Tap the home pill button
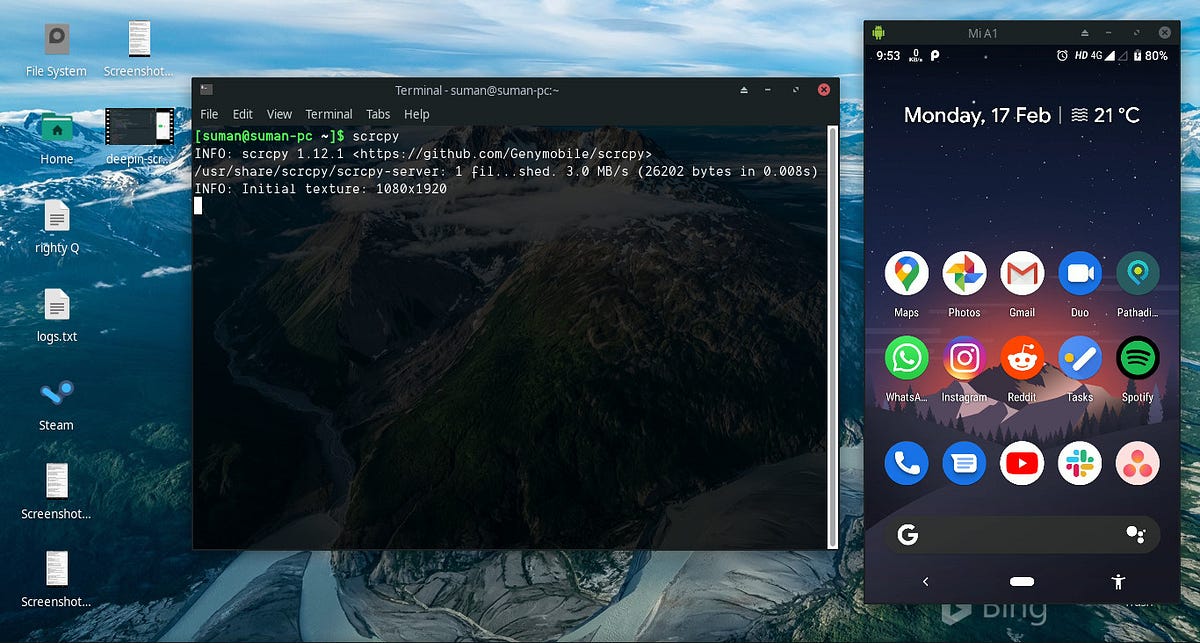This screenshot has width=1200, height=643. click(x=1021, y=581)
